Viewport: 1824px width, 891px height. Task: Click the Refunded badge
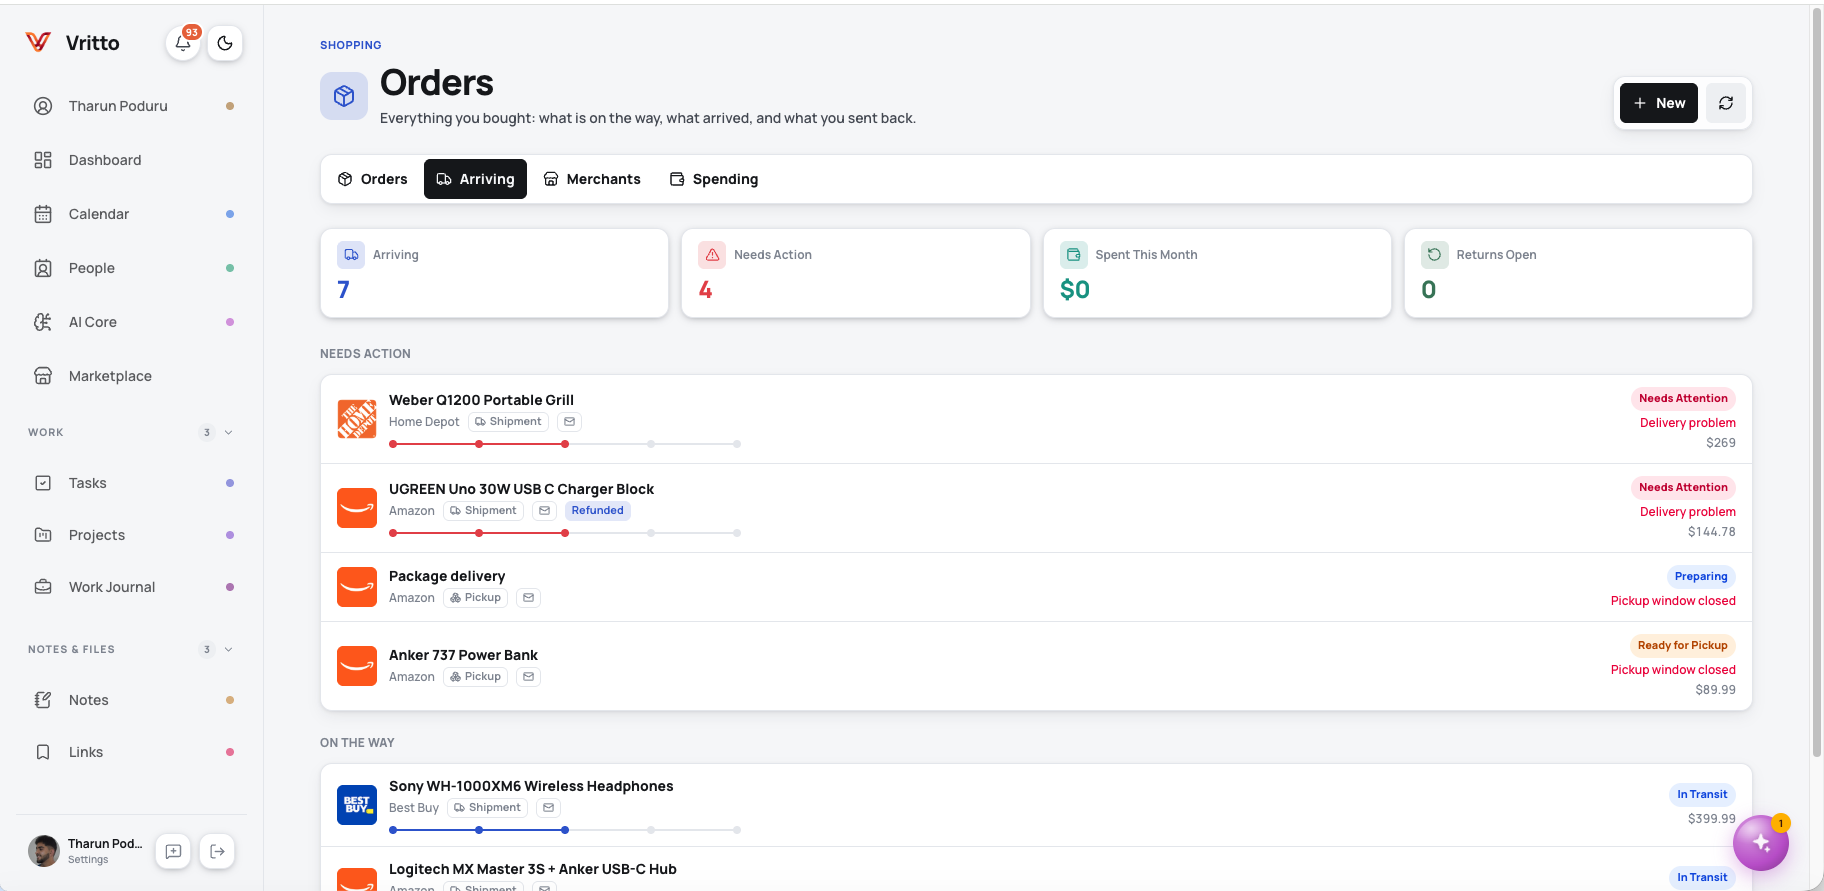point(597,511)
